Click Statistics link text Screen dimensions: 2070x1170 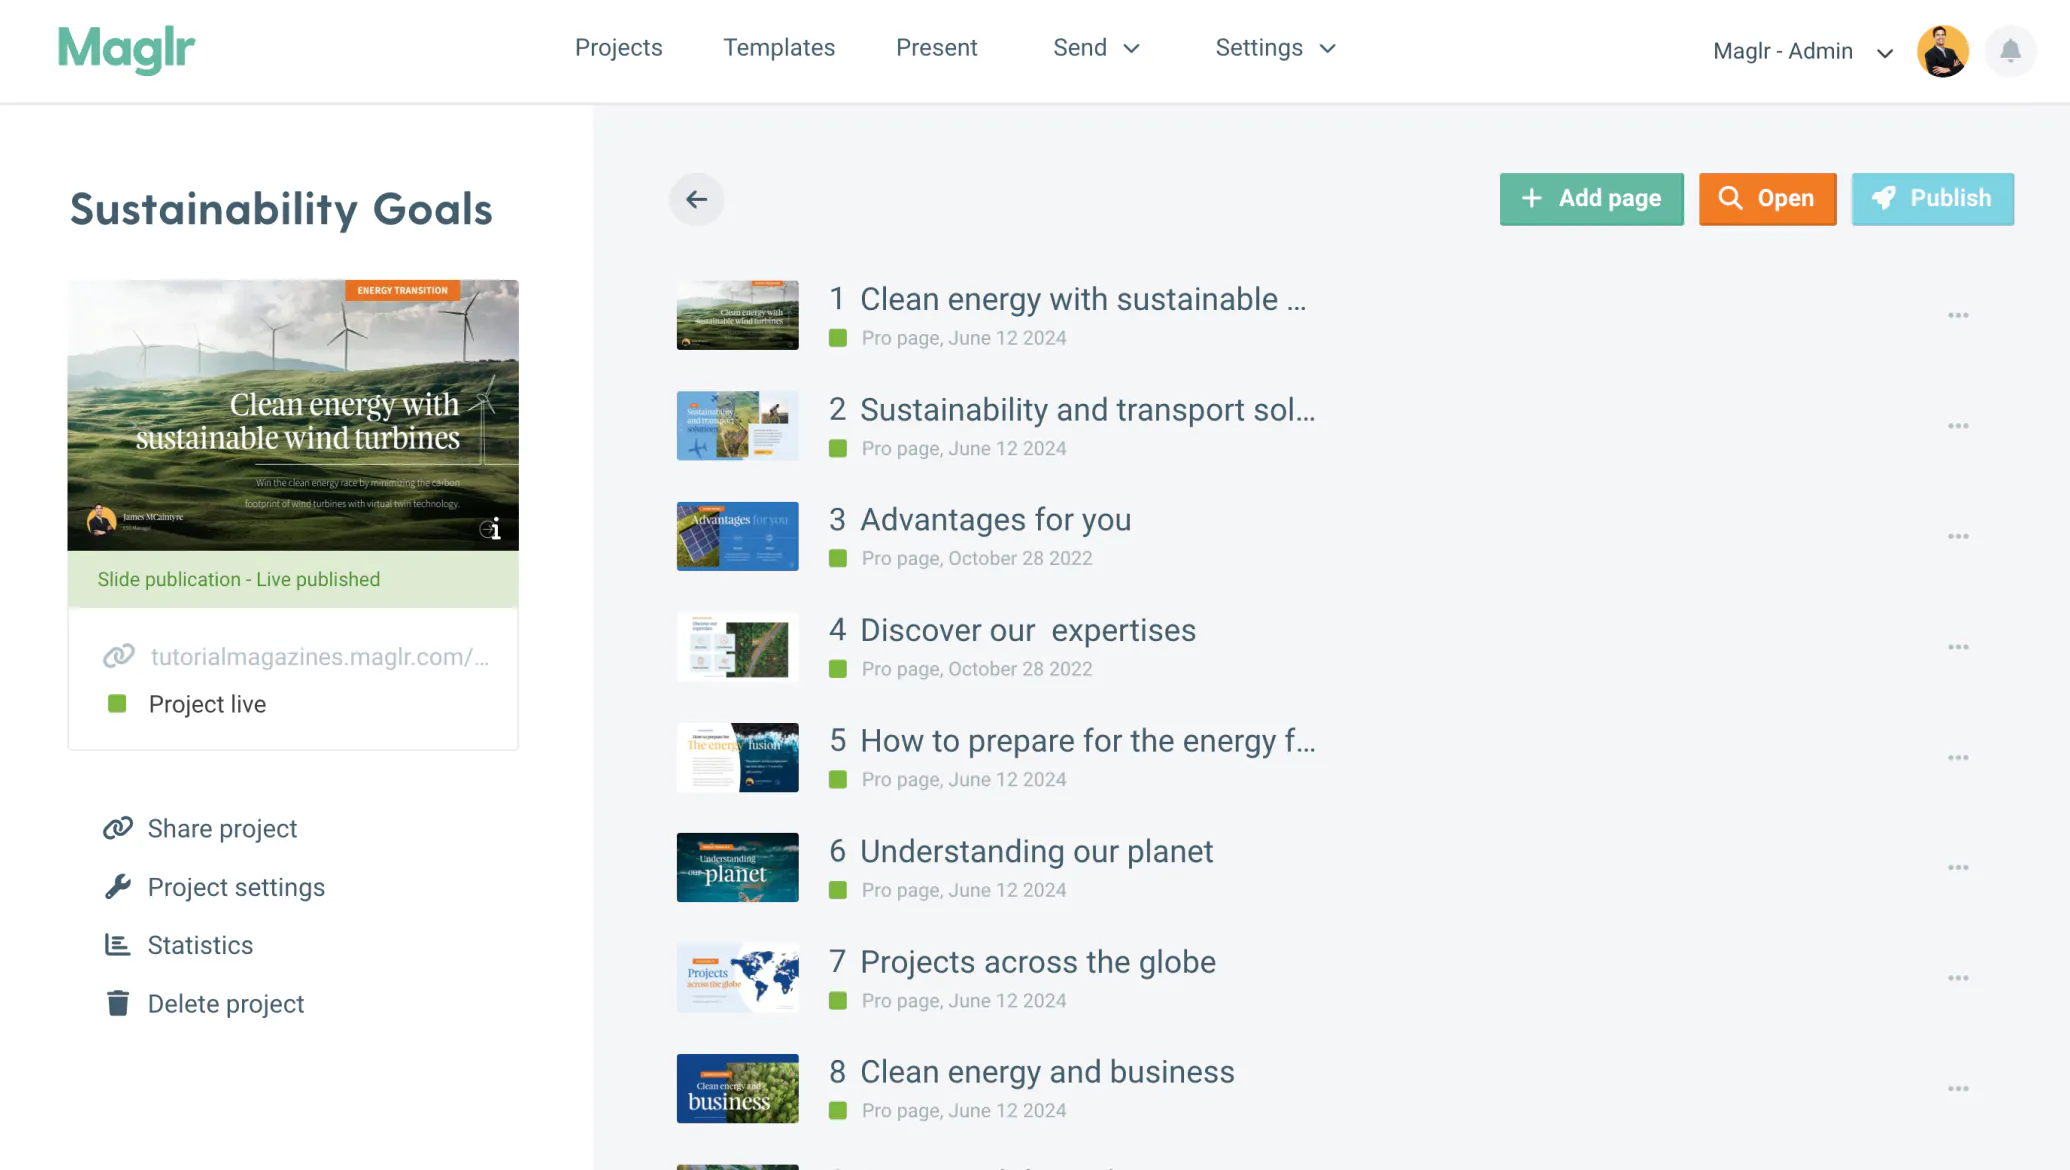point(200,945)
